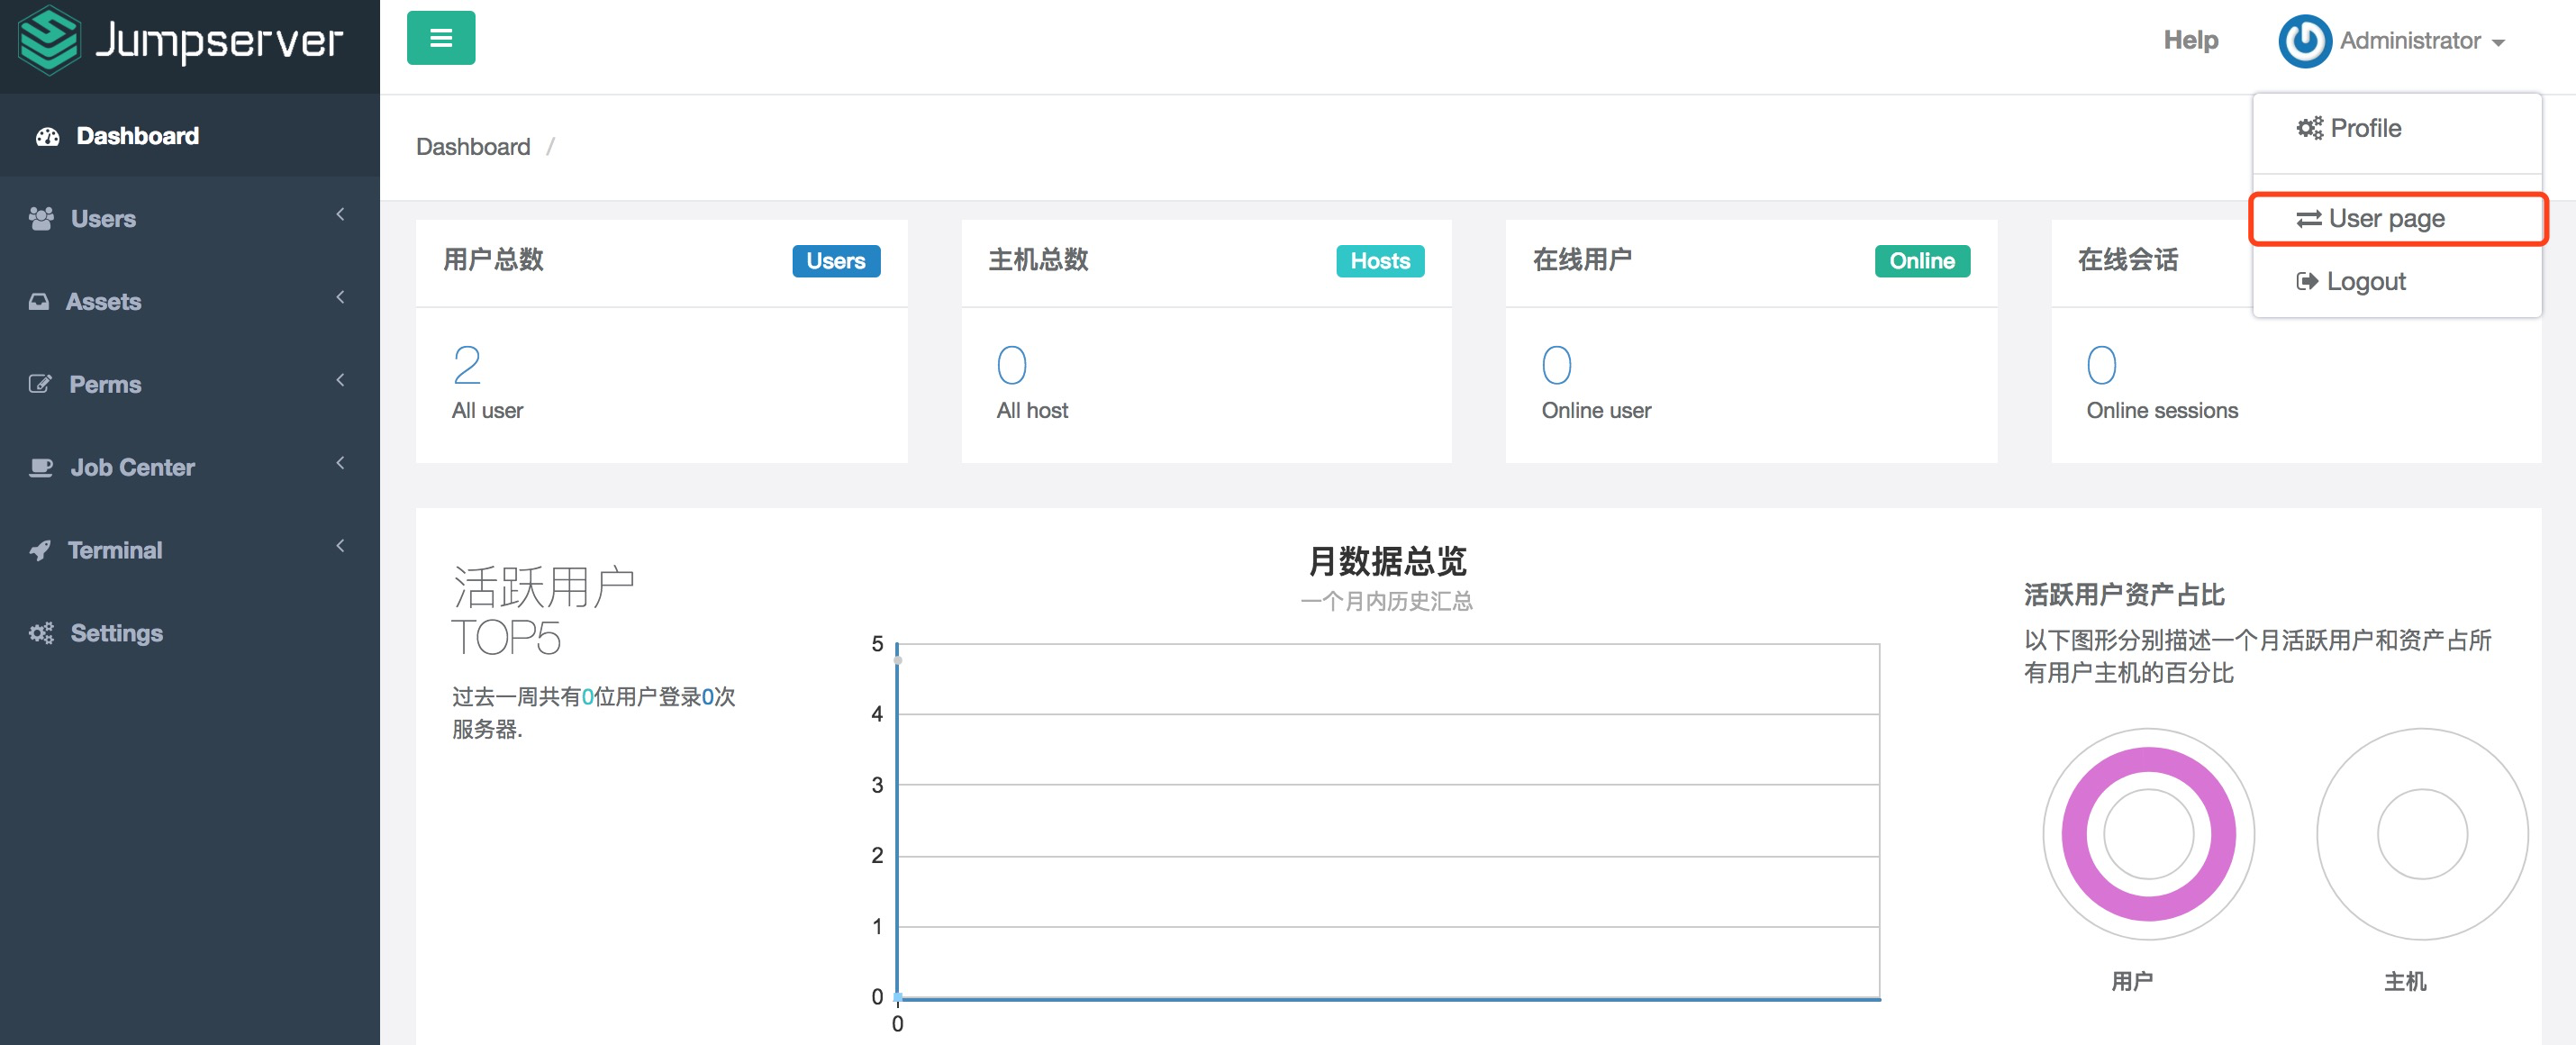Click the 月数据总览 chart title
This screenshot has height=1045, width=2576.
point(1387,561)
